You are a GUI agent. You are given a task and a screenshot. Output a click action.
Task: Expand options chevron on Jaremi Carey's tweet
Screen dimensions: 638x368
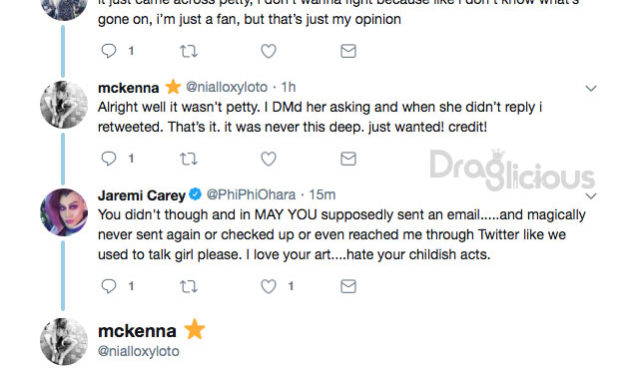click(591, 196)
